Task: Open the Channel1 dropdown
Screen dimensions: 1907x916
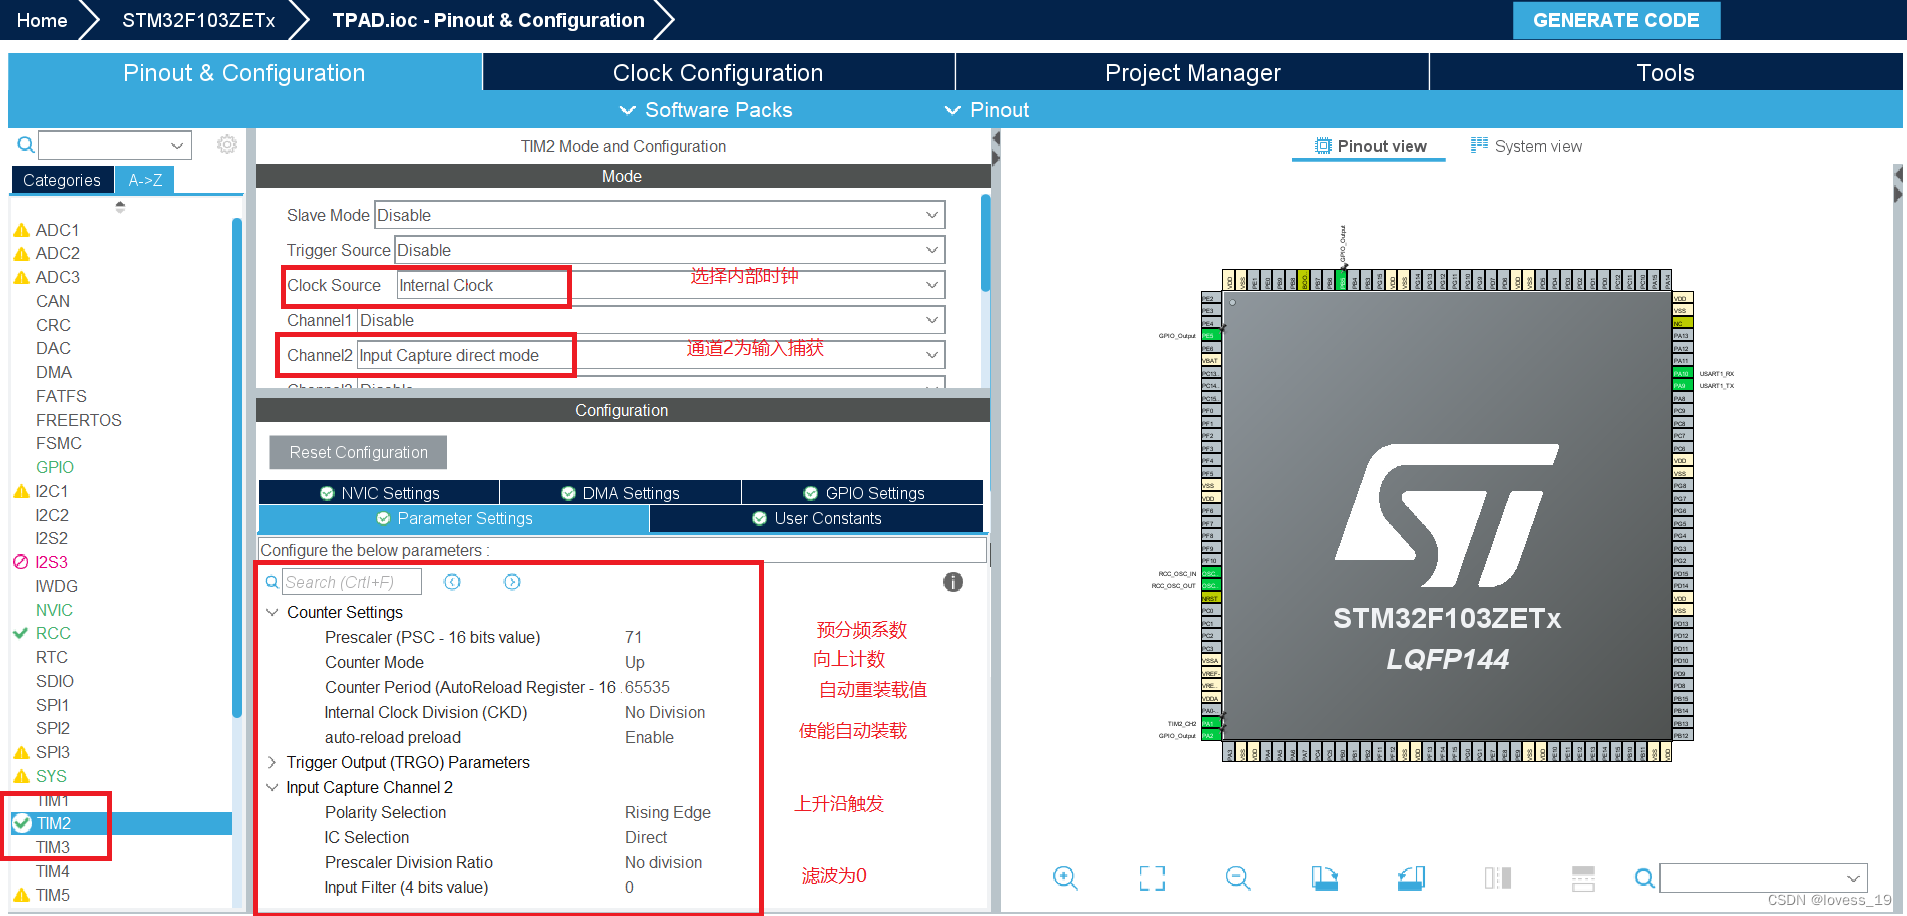Action: coord(651,320)
